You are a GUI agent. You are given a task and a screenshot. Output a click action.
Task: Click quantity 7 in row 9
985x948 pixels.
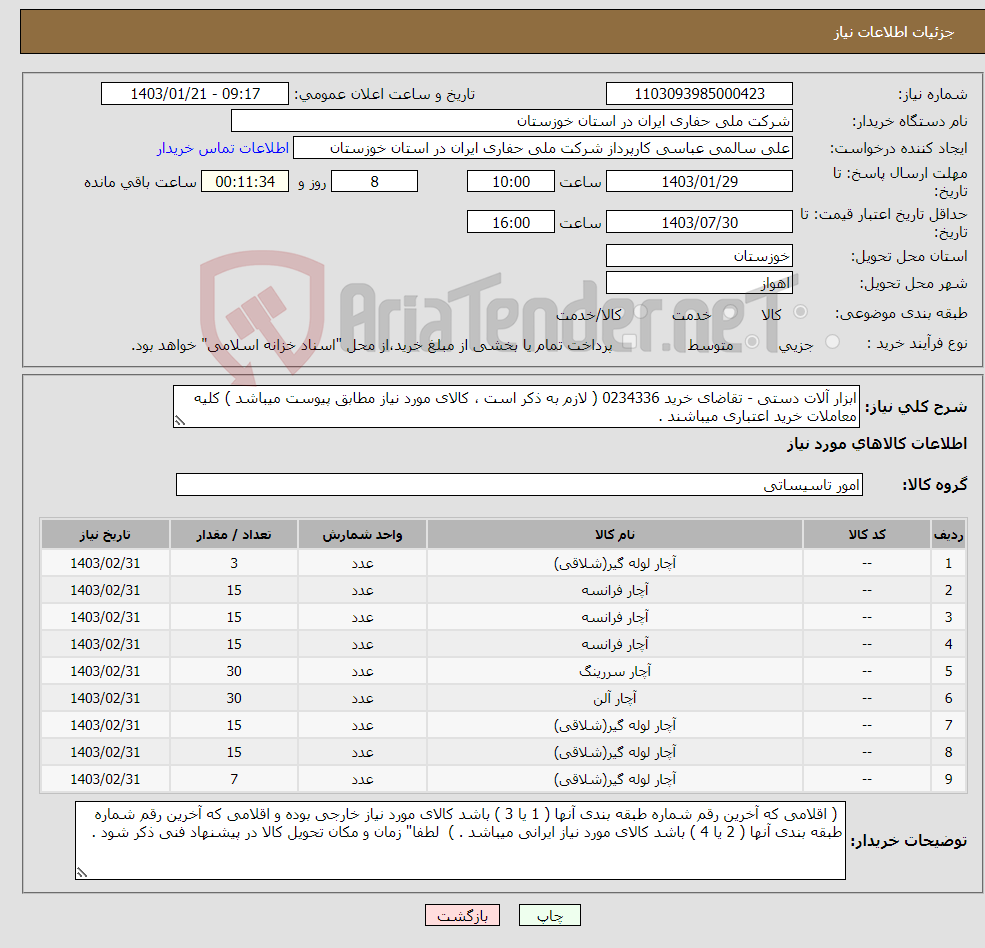coord(234,780)
